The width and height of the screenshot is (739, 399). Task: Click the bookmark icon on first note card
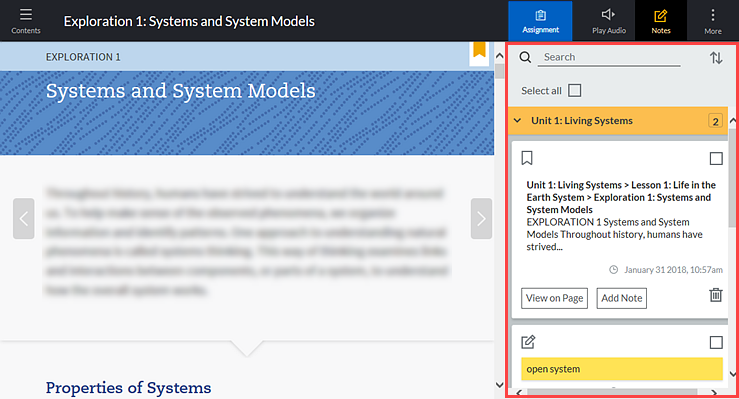(527, 158)
